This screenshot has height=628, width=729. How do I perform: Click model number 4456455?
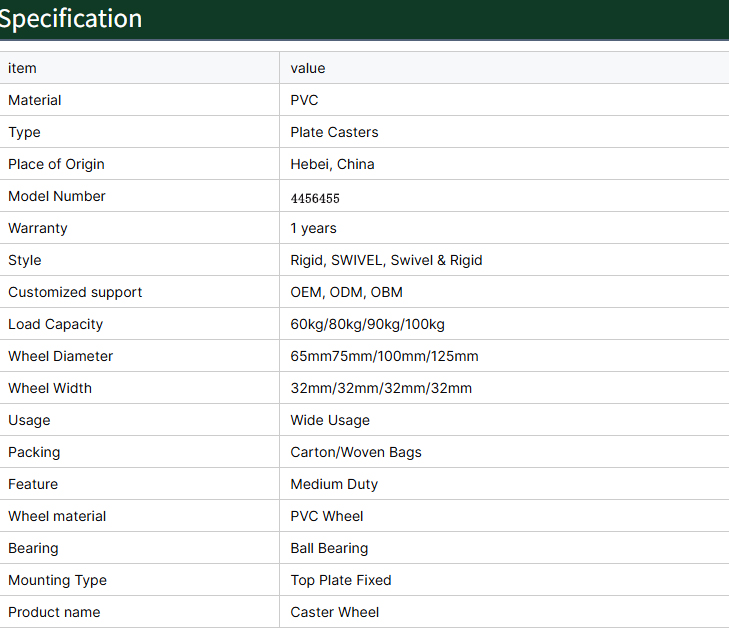tap(315, 198)
